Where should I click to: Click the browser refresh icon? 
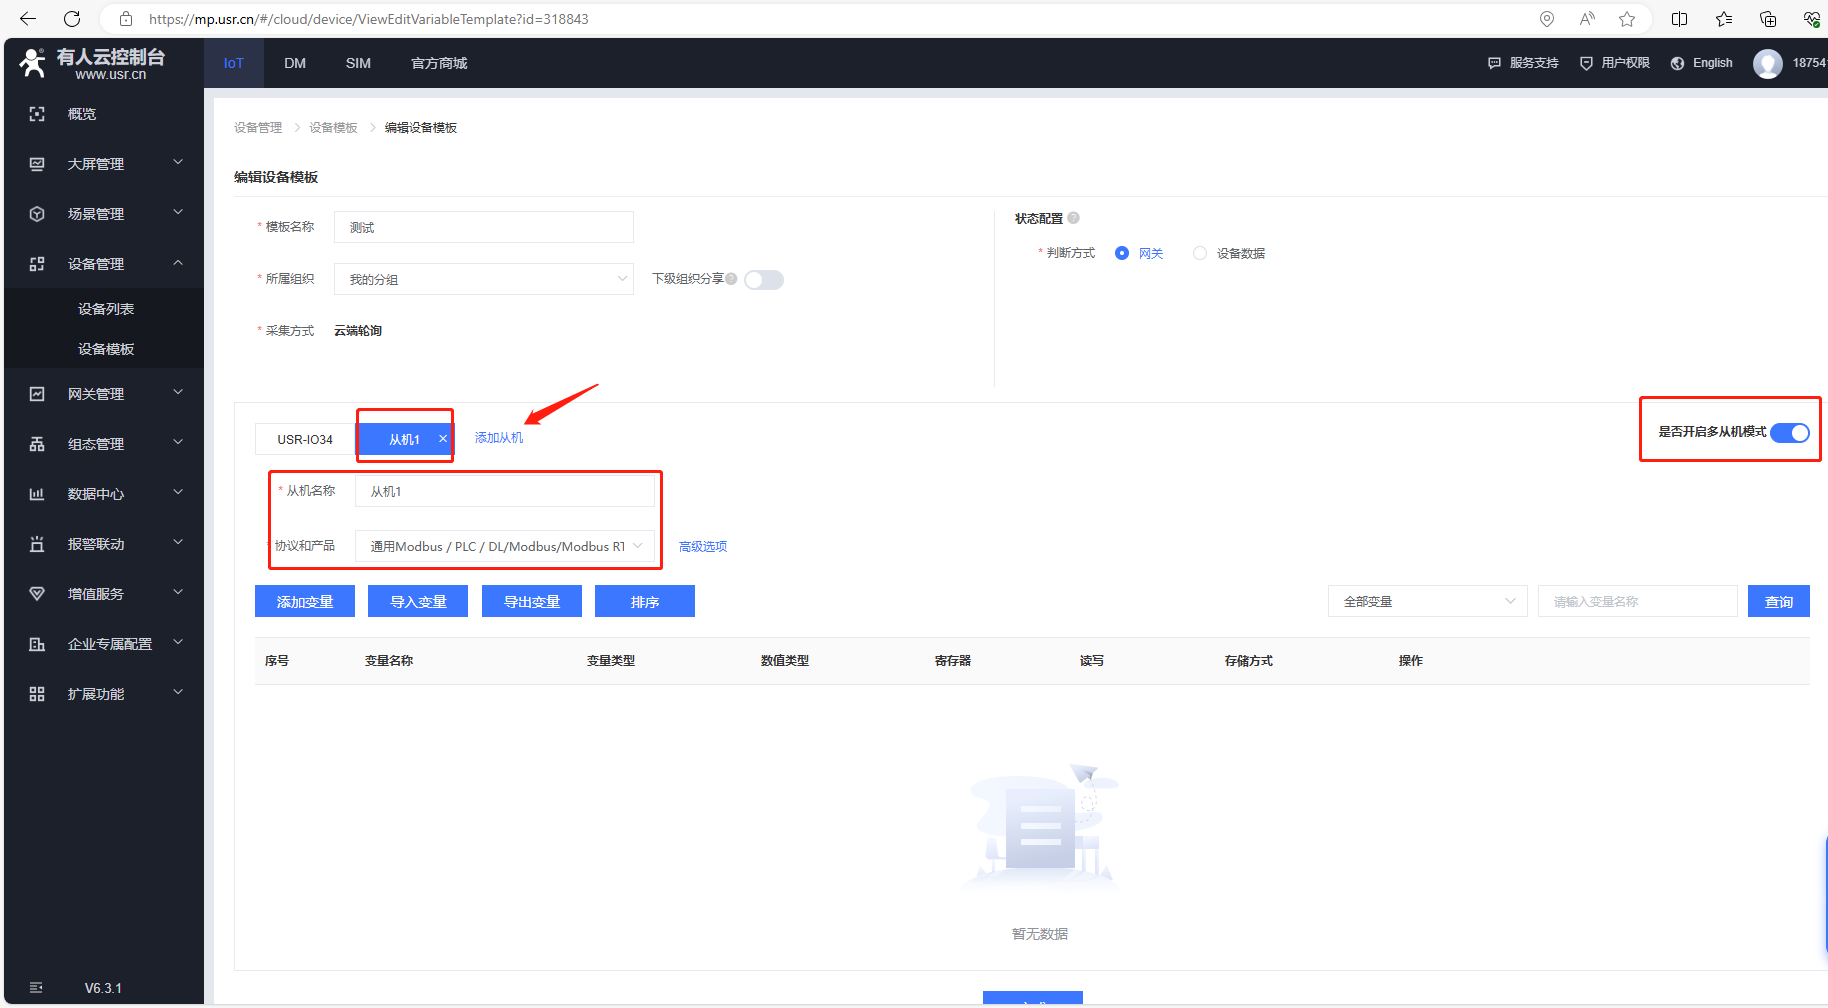72,19
